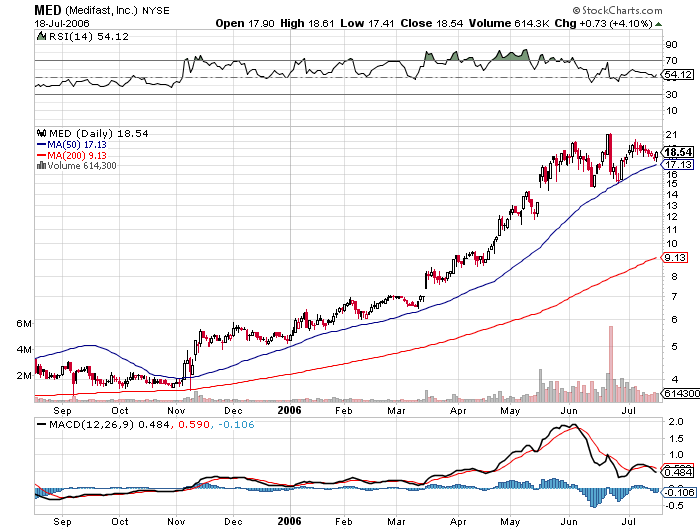The image size is (700, 530).
Task: Click the tall red volume spike bar in late June
Action: click(x=611, y=364)
